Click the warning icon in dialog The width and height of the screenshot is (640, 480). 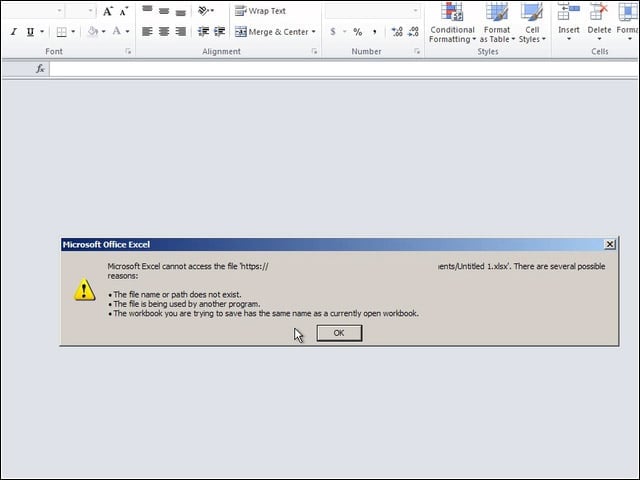pos(84,290)
